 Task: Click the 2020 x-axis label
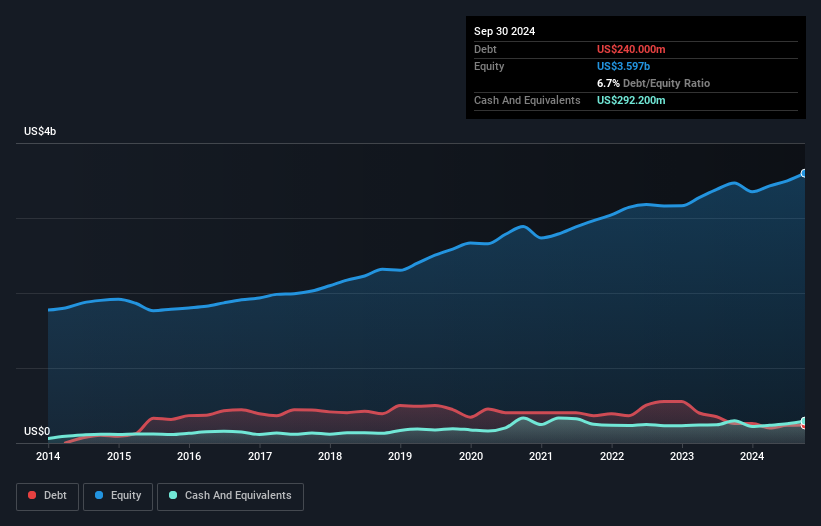pos(471,456)
